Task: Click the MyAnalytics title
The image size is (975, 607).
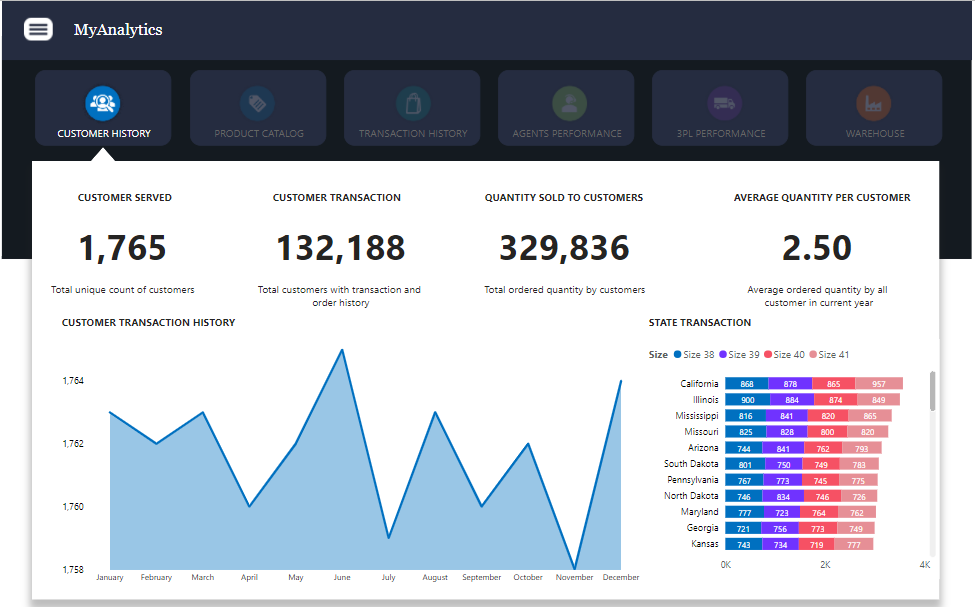Action: (x=118, y=30)
